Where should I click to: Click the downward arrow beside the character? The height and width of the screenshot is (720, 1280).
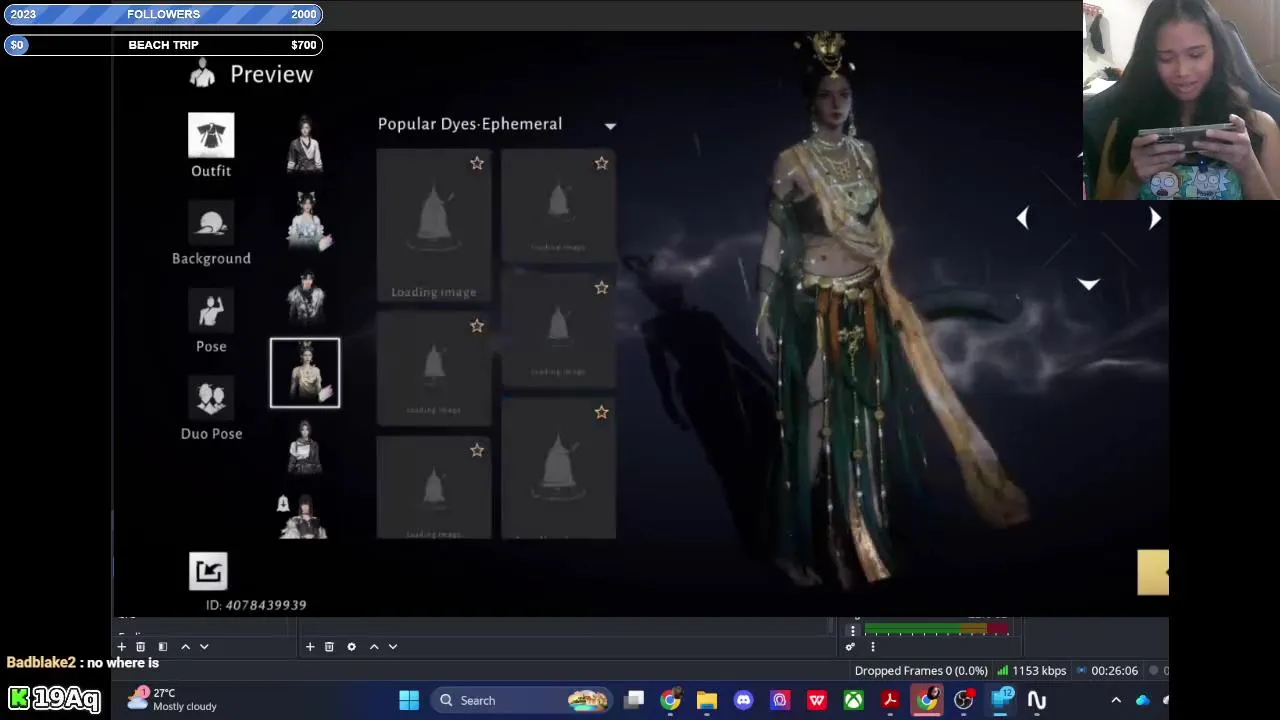click(x=1088, y=285)
